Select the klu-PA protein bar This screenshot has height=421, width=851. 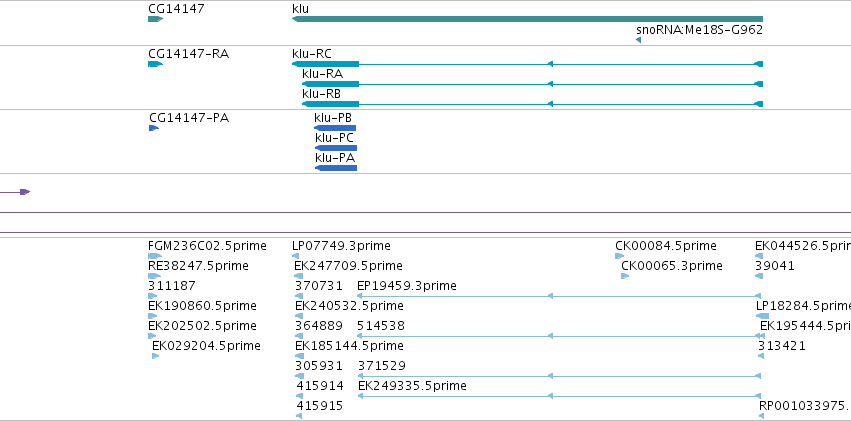(336, 168)
